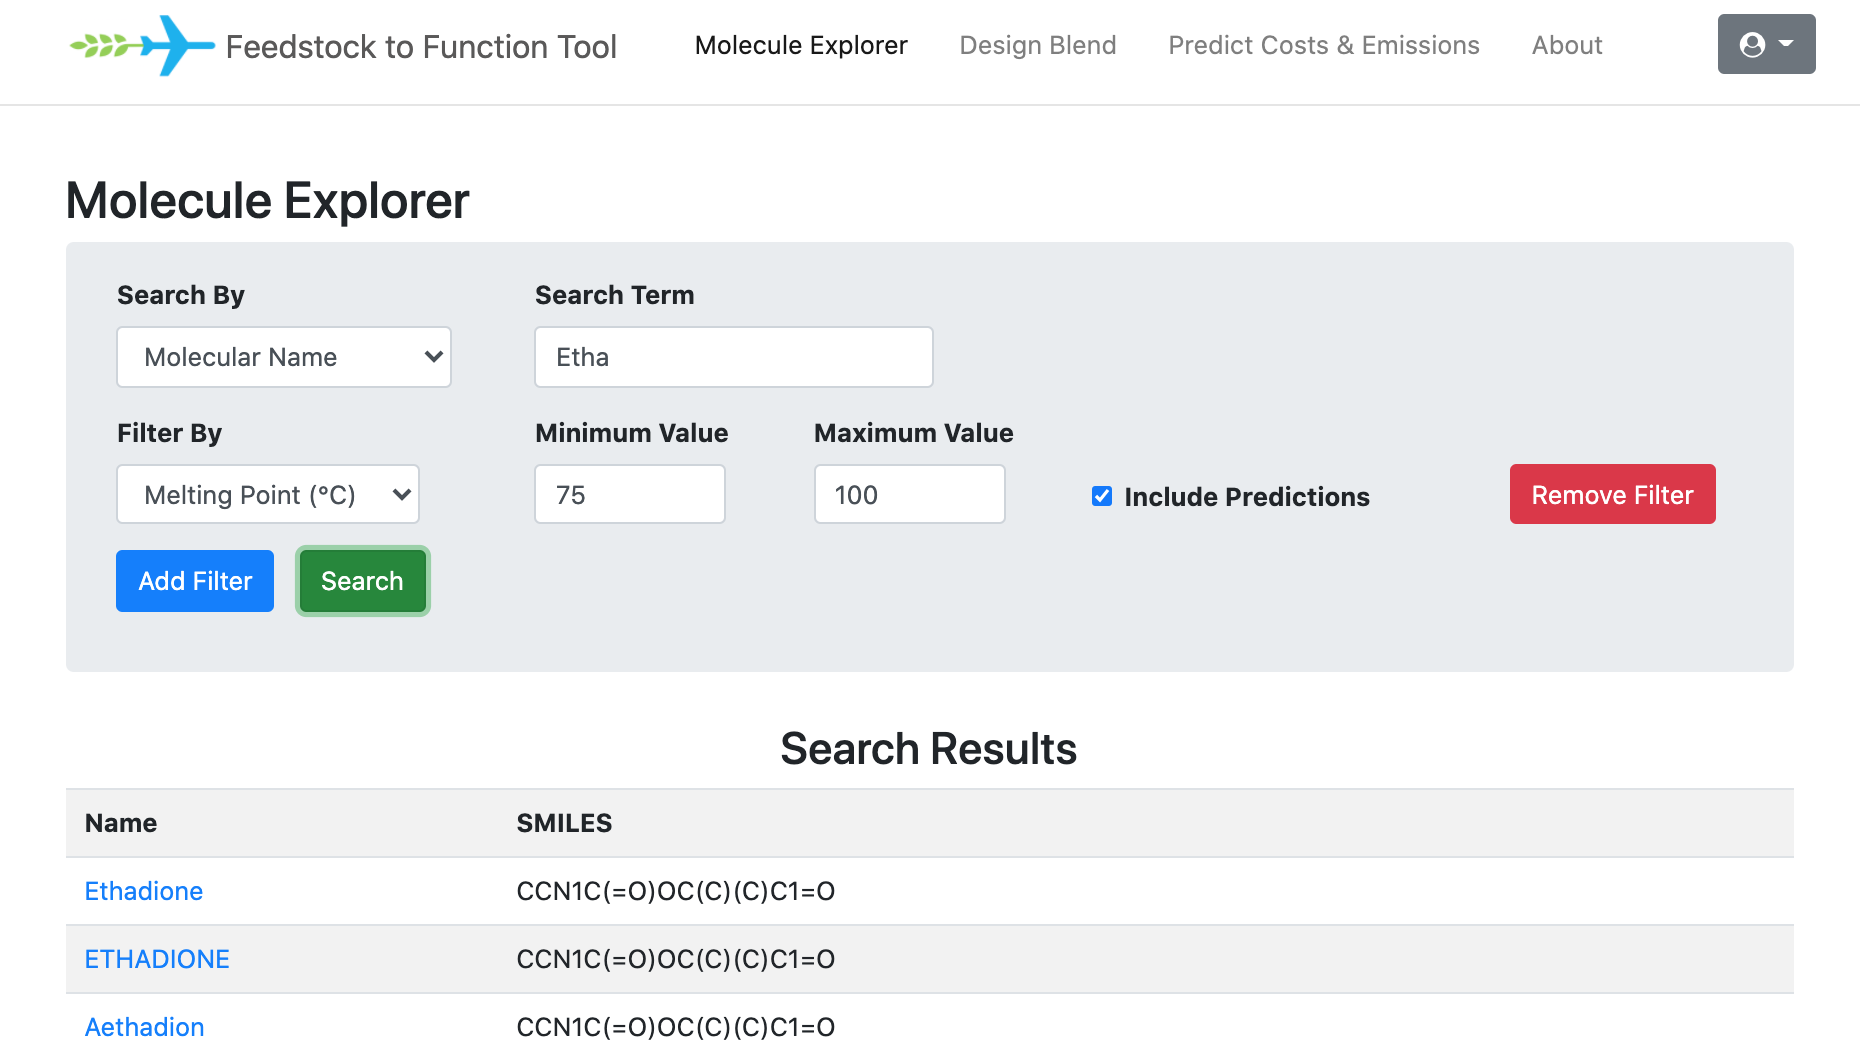Click the red Remove Filter button
The height and width of the screenshot is (1056, 1860).
[x=1612, y=495]
